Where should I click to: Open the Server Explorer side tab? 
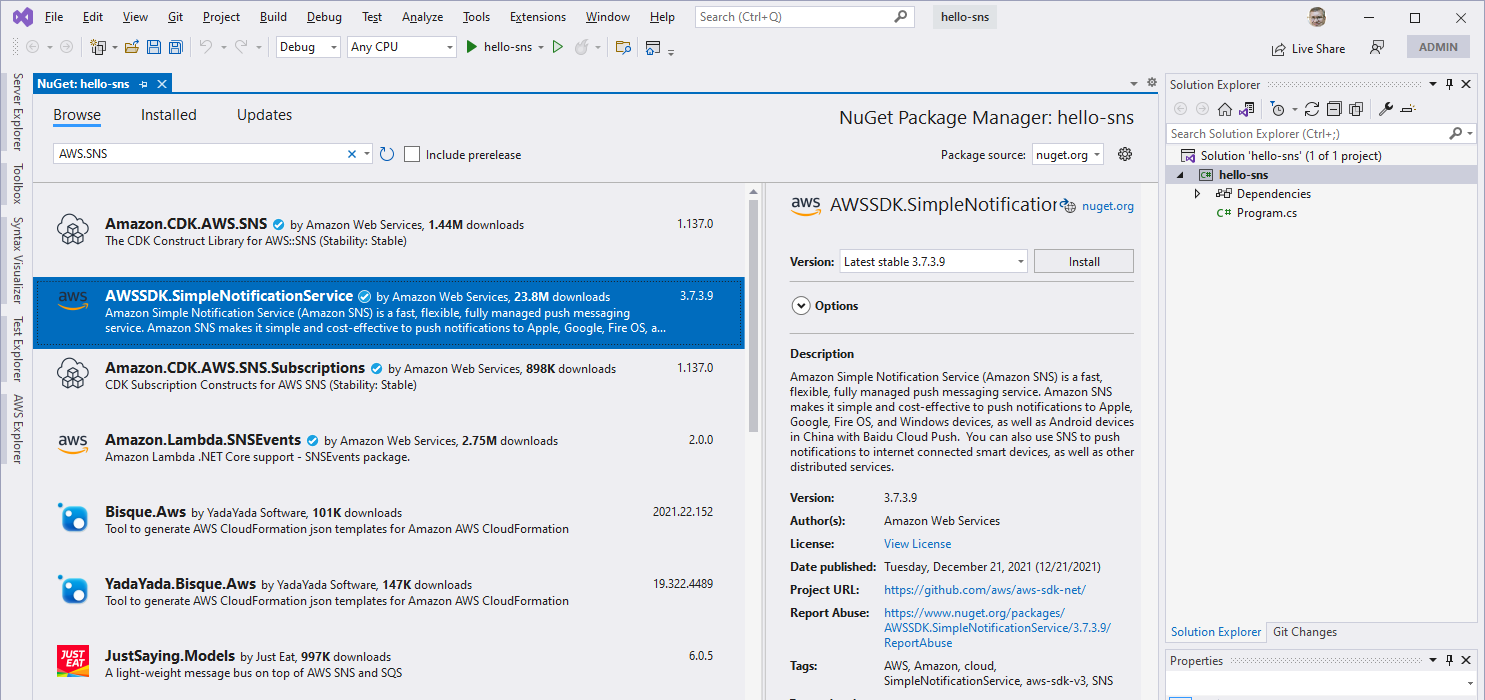click(x=17, y=112)
